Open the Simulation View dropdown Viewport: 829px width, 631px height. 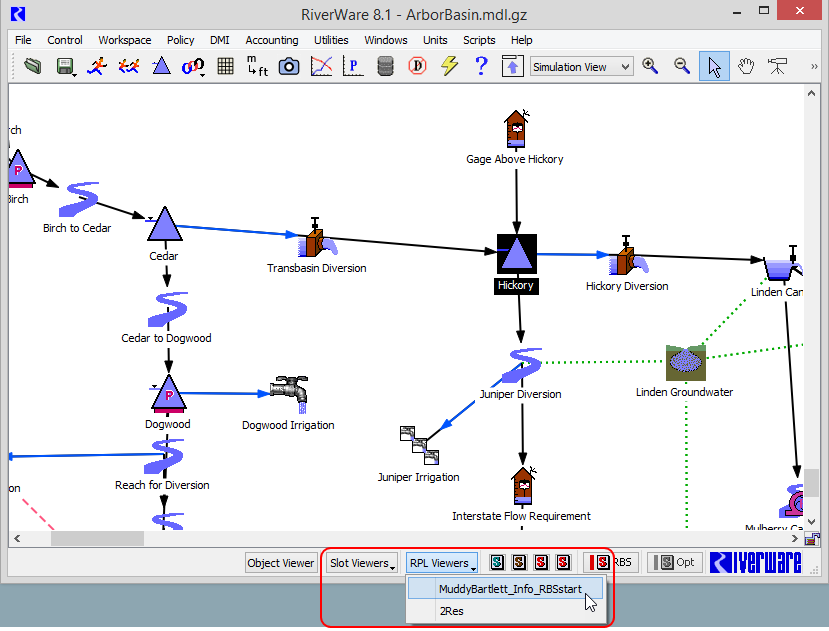tap(582, 67)
